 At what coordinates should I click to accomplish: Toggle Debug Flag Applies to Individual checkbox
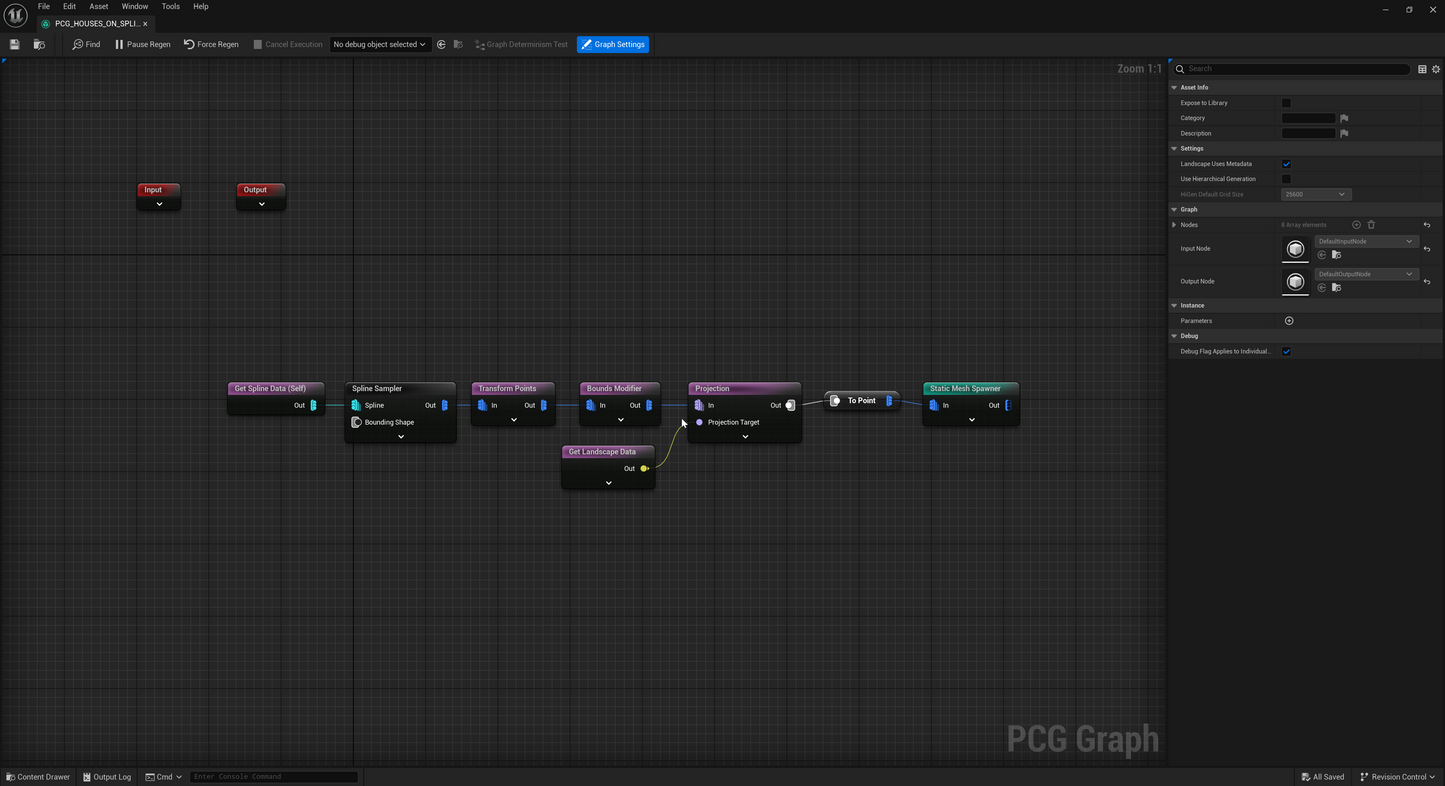[1286, 351]
